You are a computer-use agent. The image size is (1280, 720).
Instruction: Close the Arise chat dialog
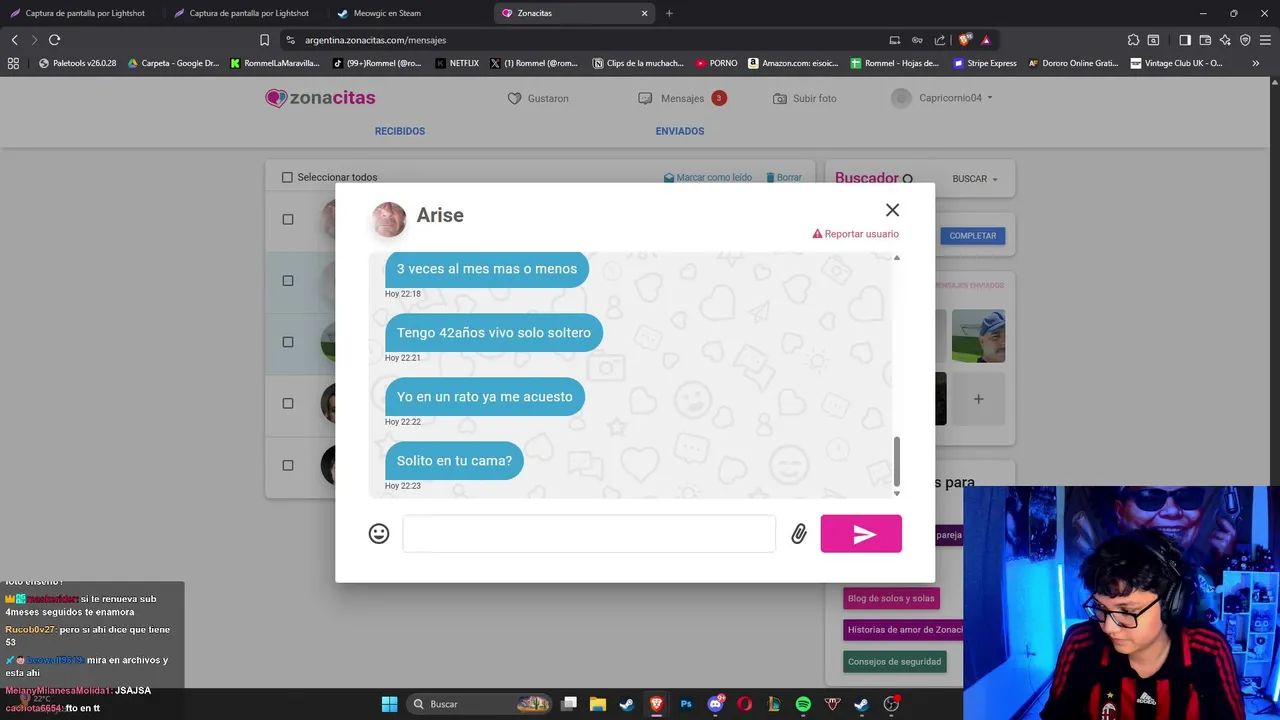click(x=892, y=210)
